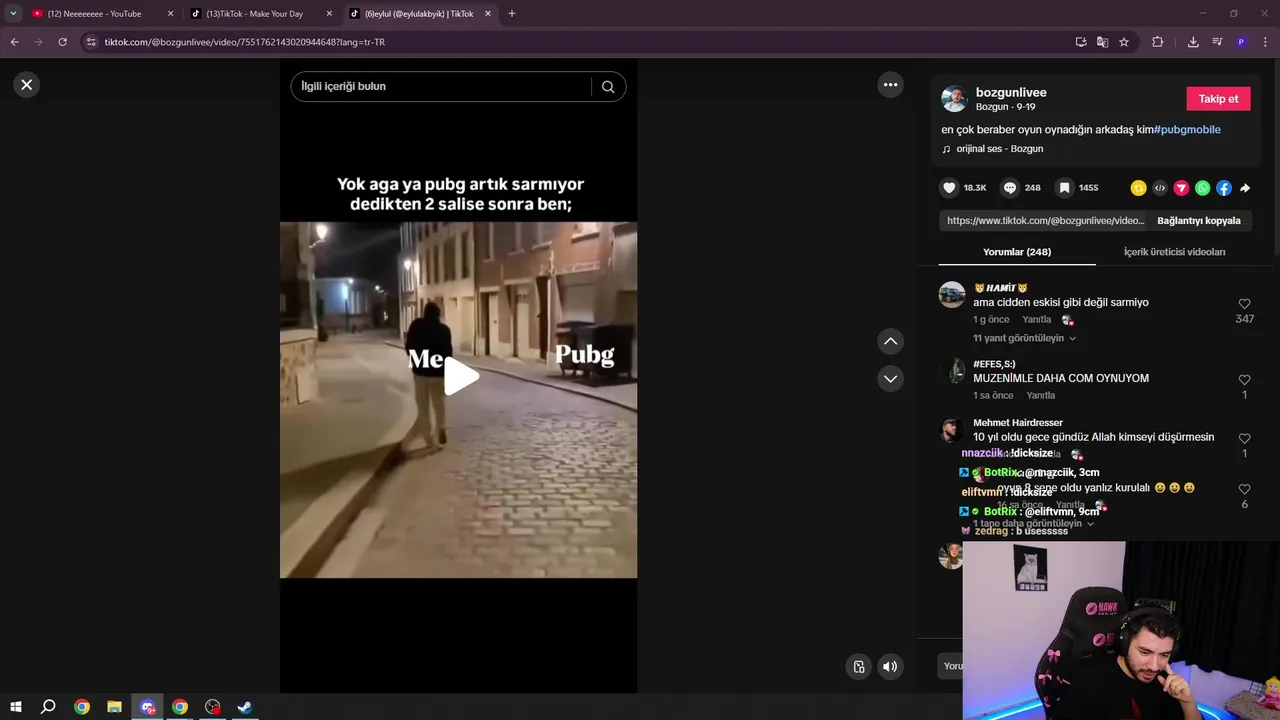The width and height of the screenshot is (1280, 720).
Task: Open site information icon in address bar
Action: [91, 42]
